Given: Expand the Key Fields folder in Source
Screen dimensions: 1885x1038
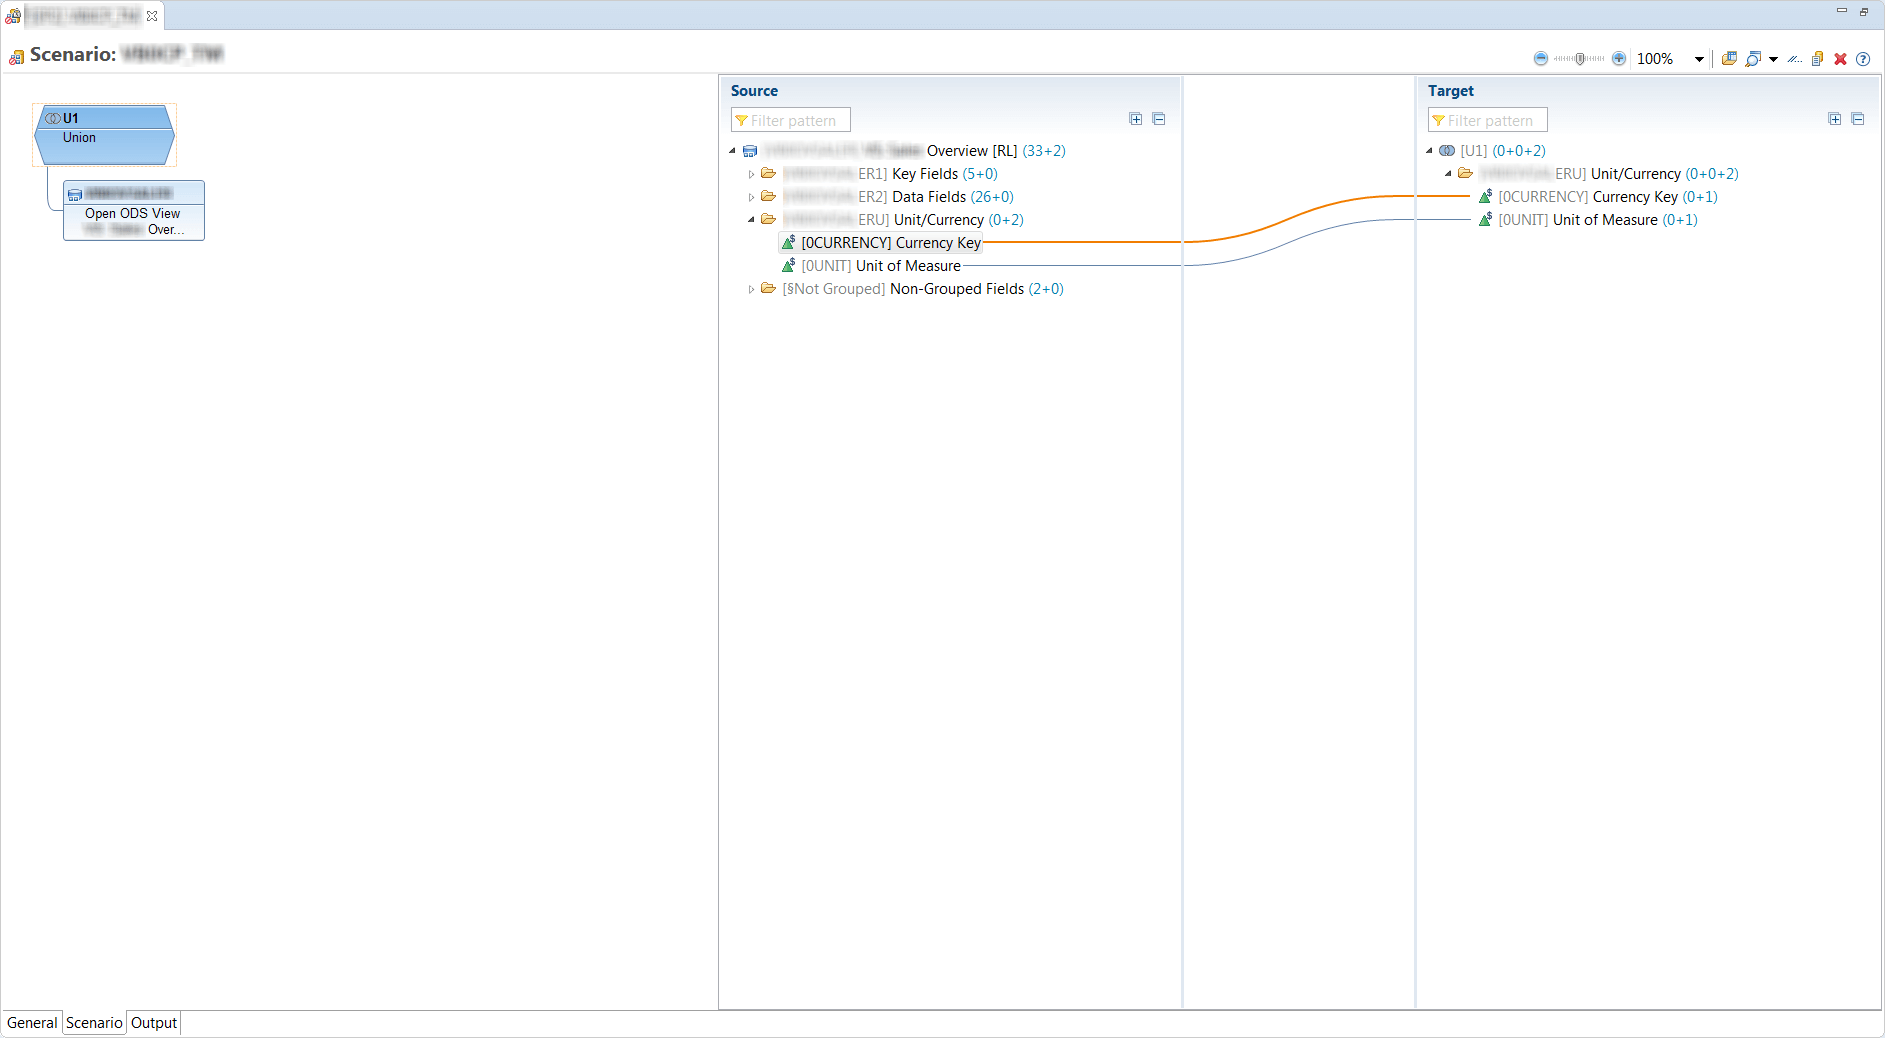Looking at the screenshot, I should pyautogui.click(x=752, y=173).
